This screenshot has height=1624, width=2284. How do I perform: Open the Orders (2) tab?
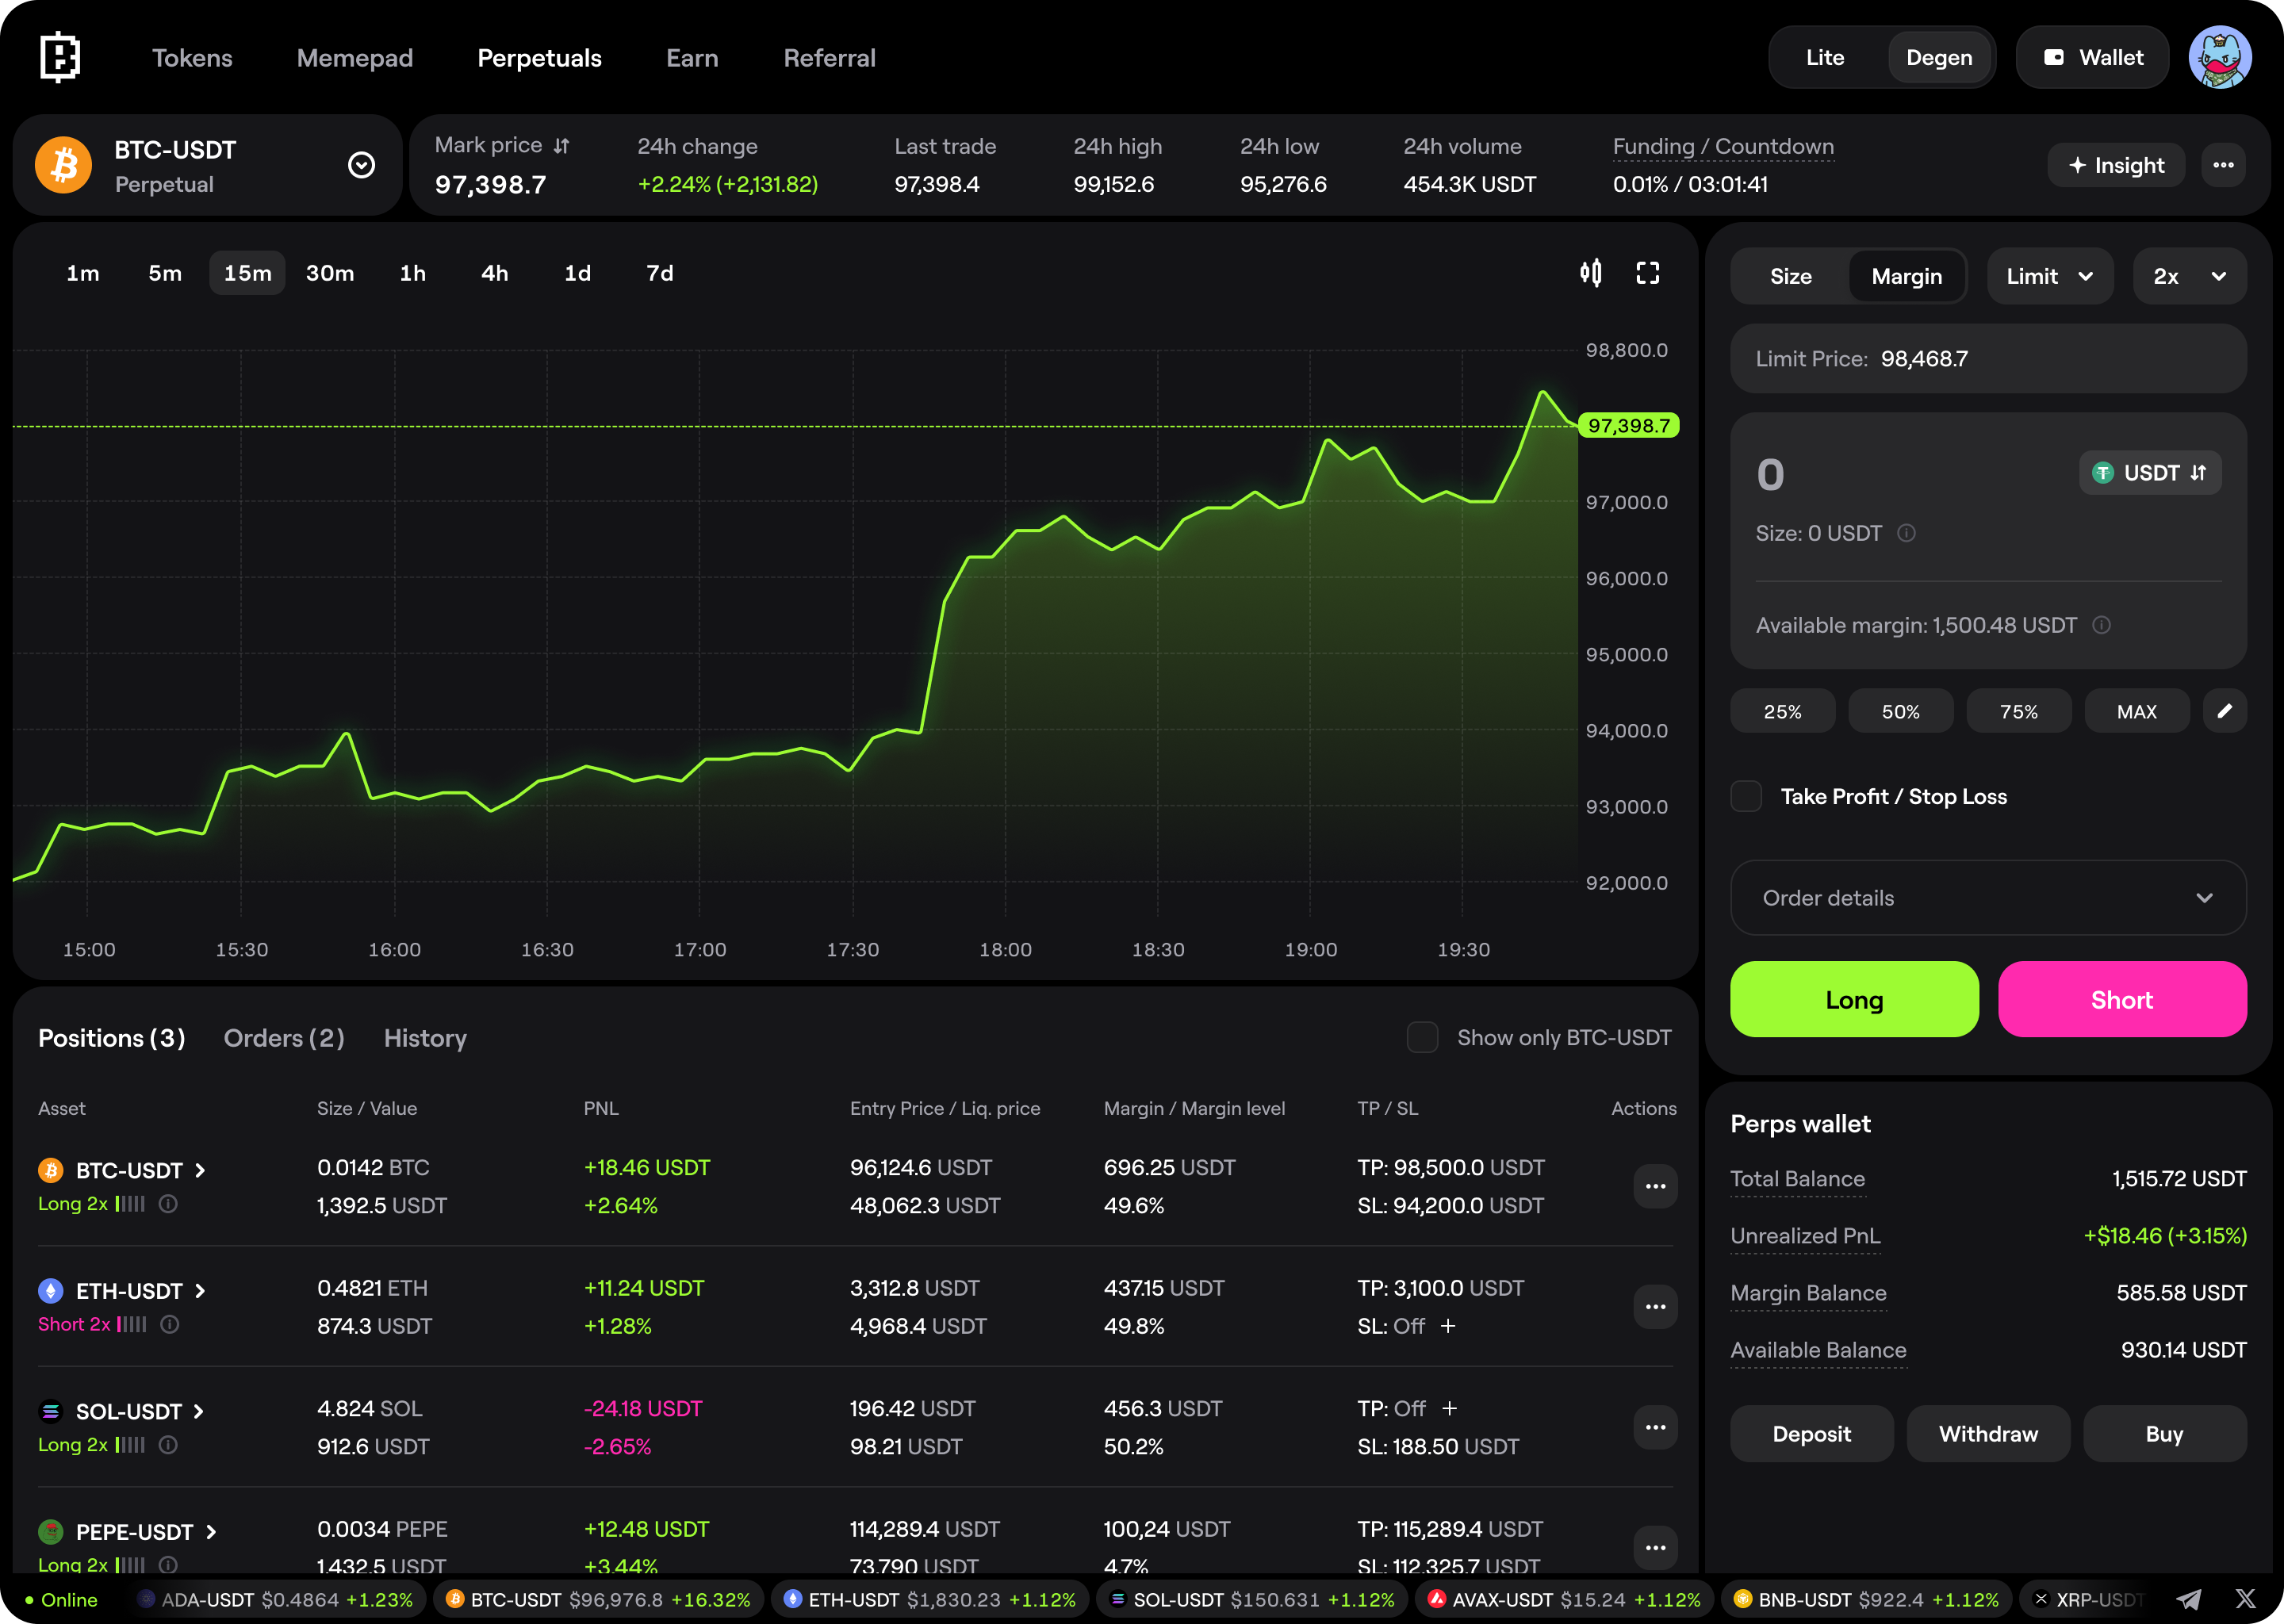tap(284, 1038)
